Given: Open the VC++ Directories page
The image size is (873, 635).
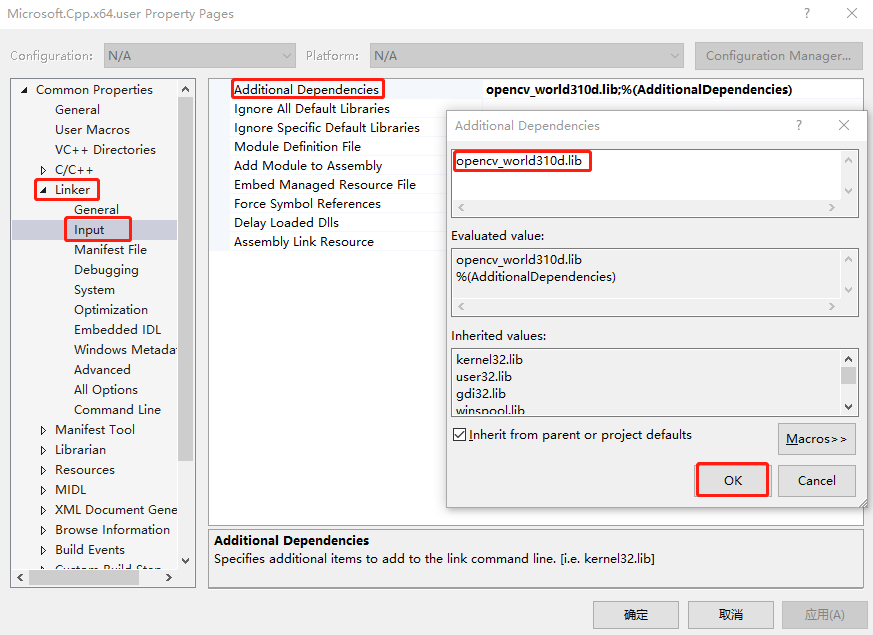Looking at the screenshot, I should [105, 150].
